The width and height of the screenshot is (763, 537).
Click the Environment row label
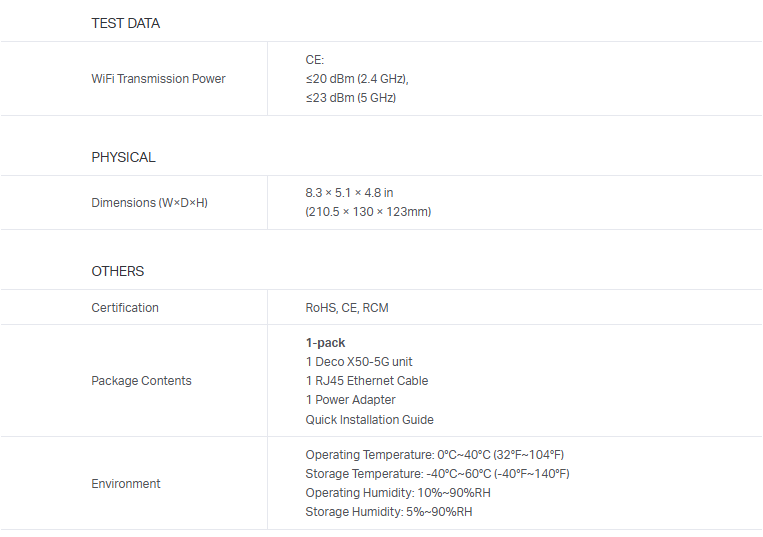[x=126, y=484]
